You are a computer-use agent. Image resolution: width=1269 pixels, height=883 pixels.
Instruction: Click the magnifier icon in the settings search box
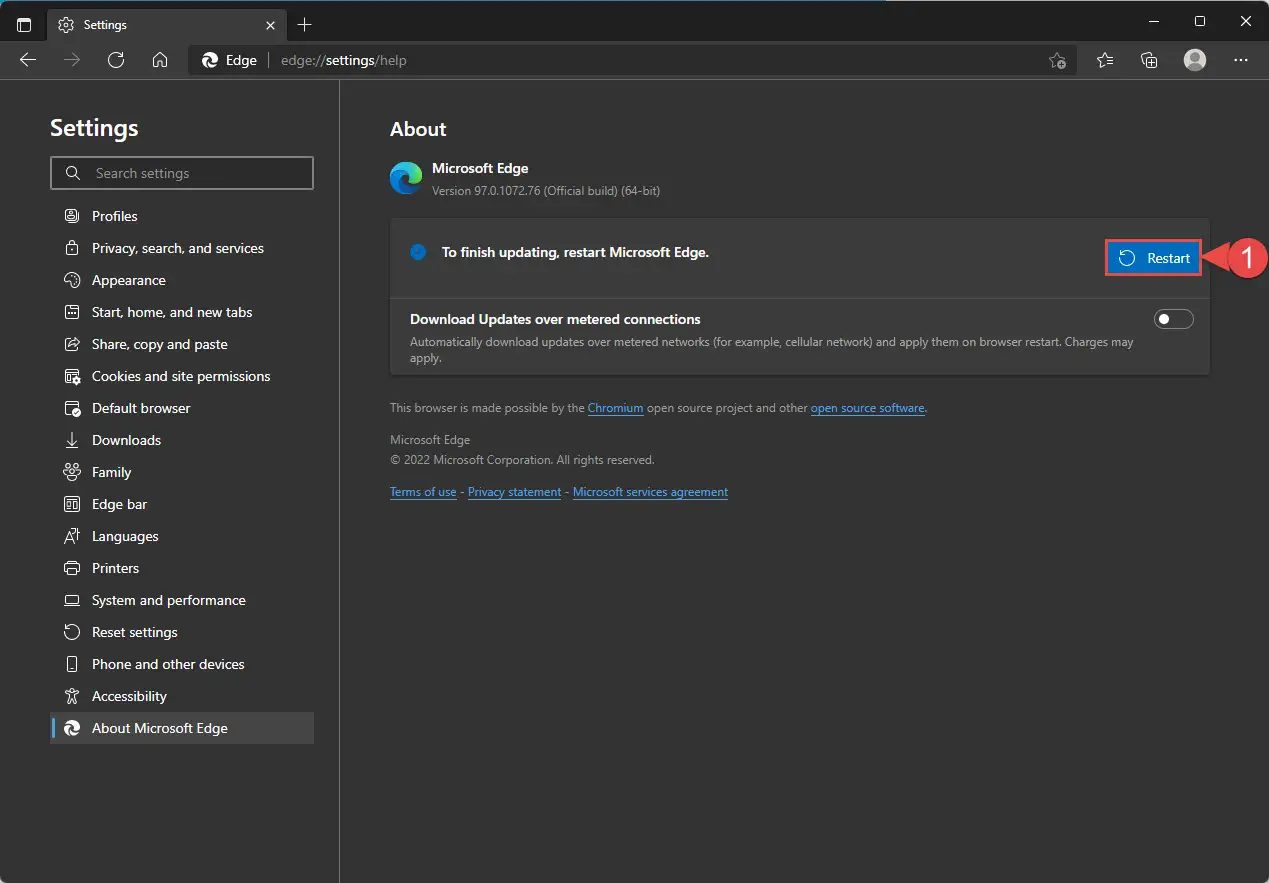[72, 173]
